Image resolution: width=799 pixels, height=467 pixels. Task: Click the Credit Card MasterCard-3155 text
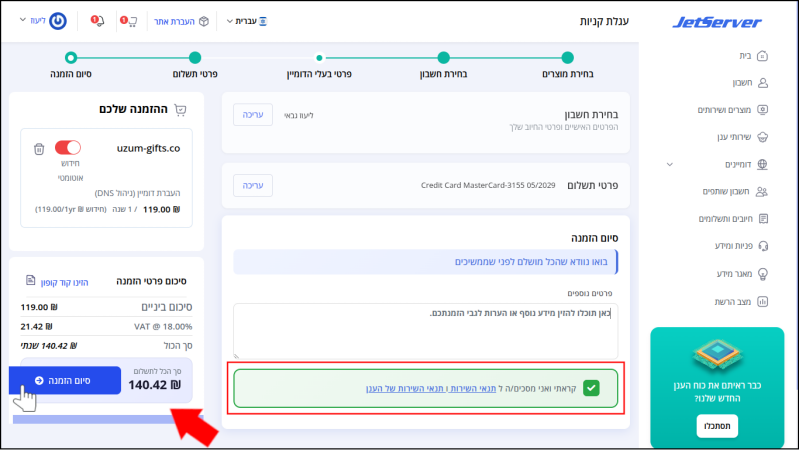coord(488,185)
